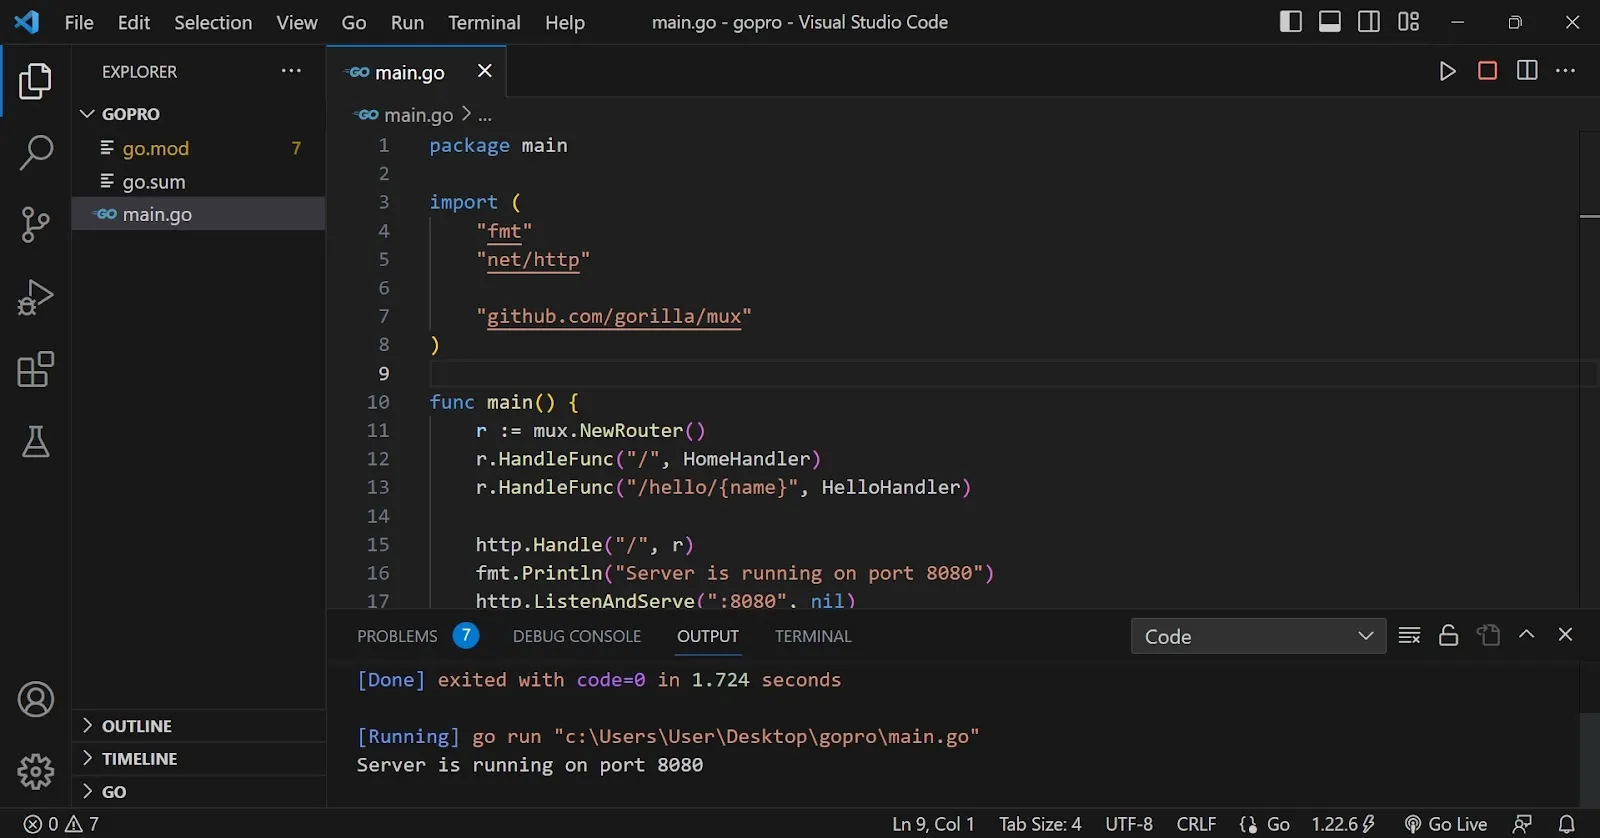Click the feedback icon in status bar
This screenshot has width=1600, height=838.
click(x=1522, y=824)
